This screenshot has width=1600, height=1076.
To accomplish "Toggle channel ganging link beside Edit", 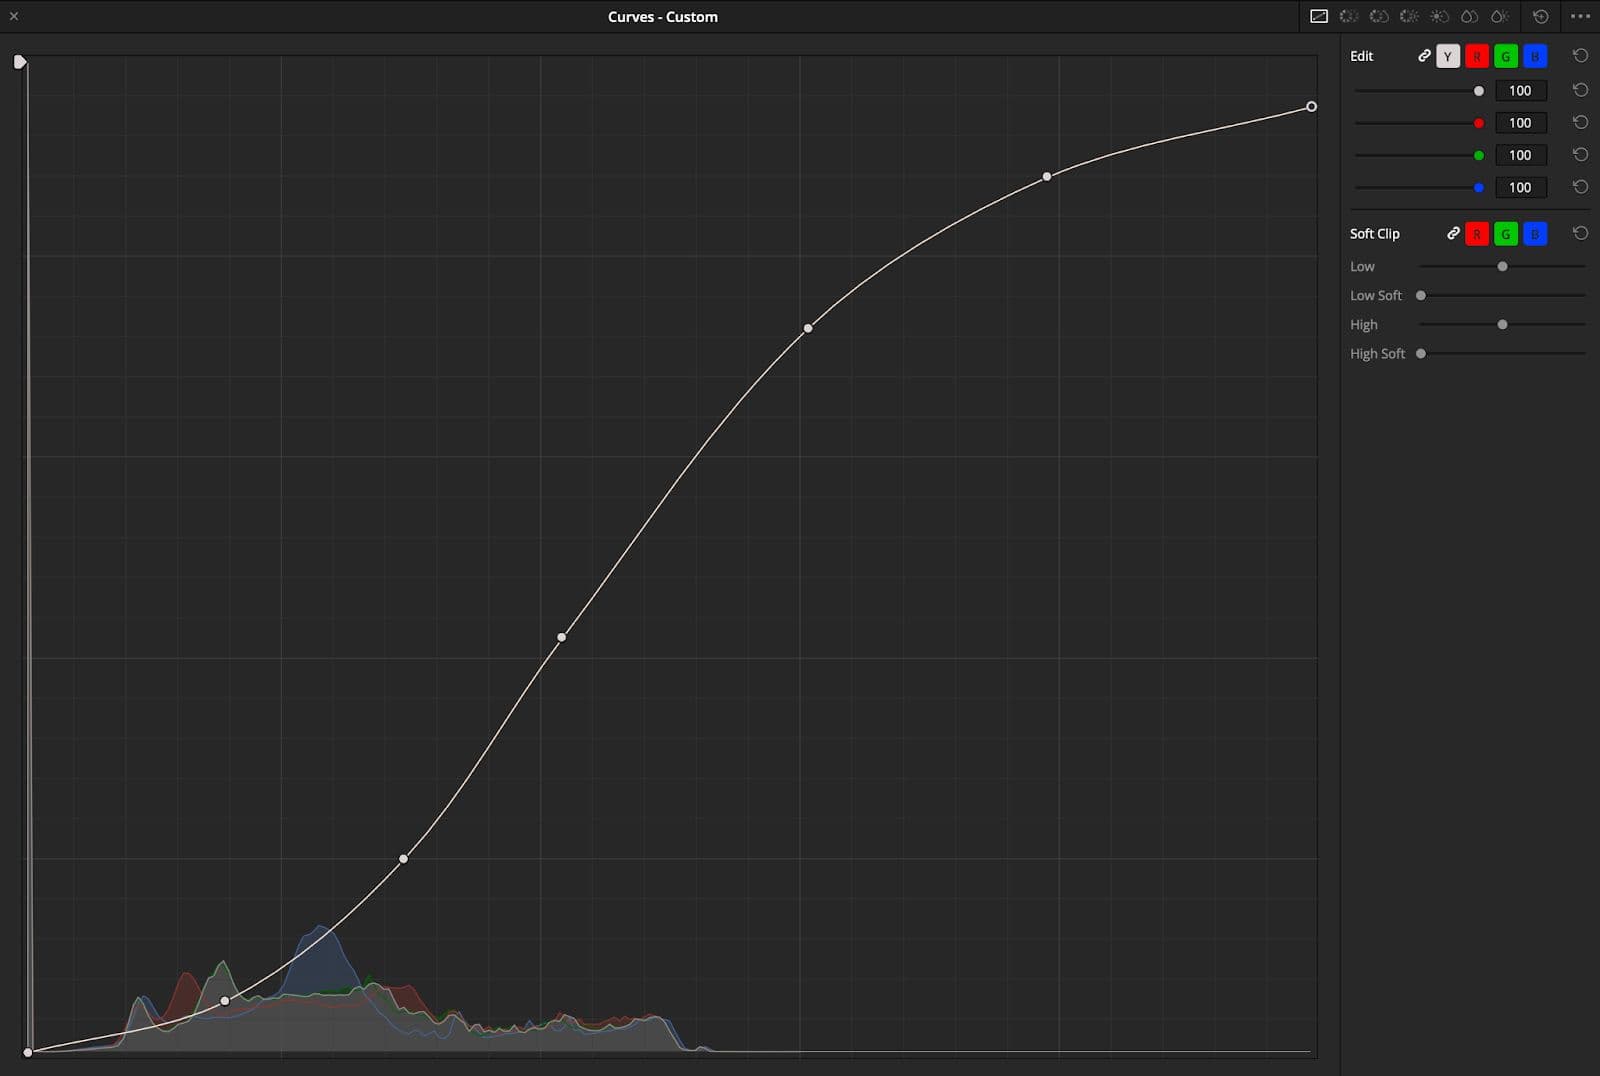I will point(1424,56).
